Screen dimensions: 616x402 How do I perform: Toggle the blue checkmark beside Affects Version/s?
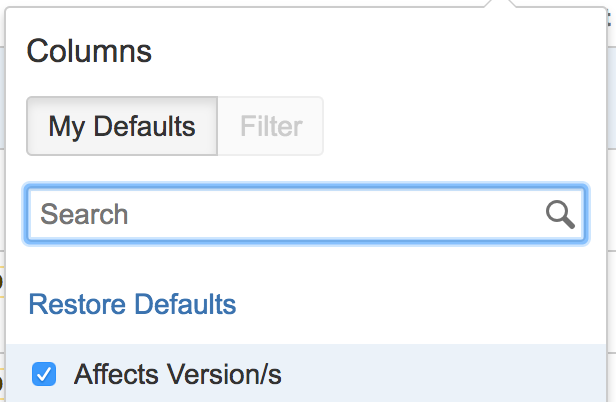(x=44, y=374)
